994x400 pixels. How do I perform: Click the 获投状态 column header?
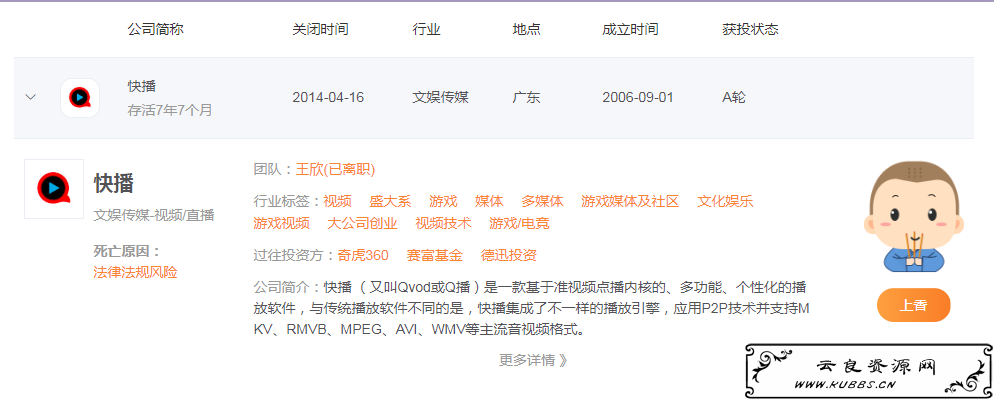[751, 29]
